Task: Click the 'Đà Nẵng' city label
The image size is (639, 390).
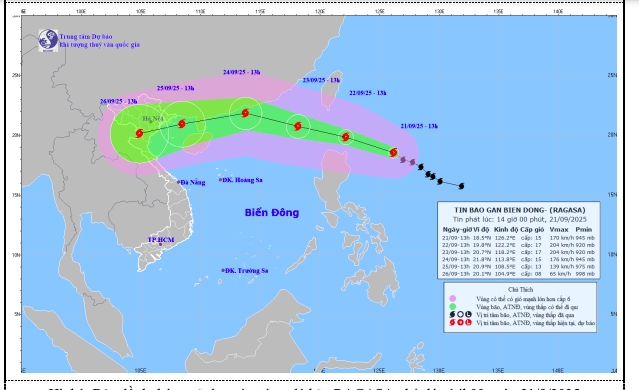Action: pos(193,183)
